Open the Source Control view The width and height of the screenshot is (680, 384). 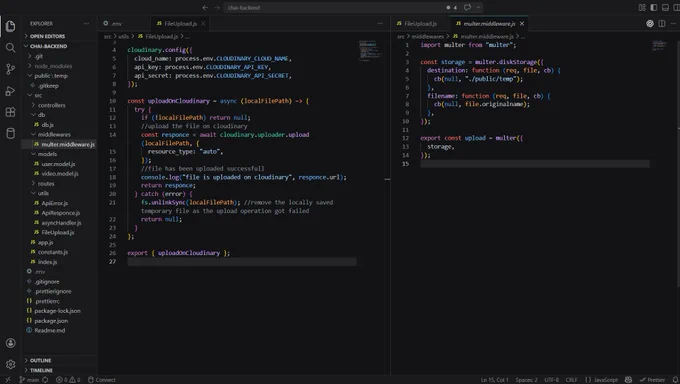pos(10,69)
